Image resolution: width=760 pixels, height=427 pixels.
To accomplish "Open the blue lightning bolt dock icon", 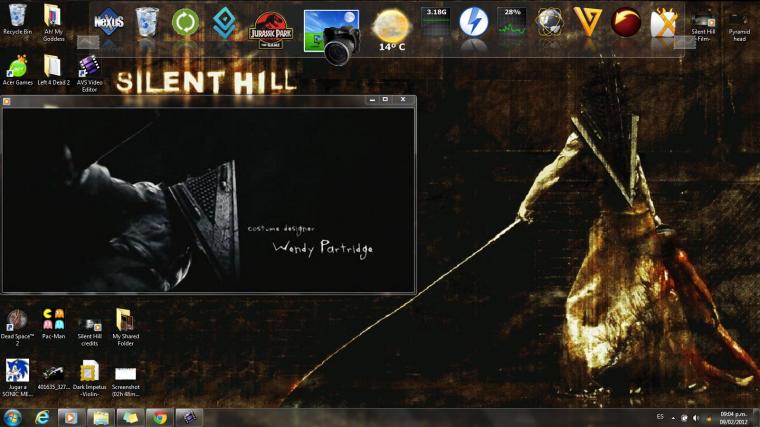I will click(474, 22).
